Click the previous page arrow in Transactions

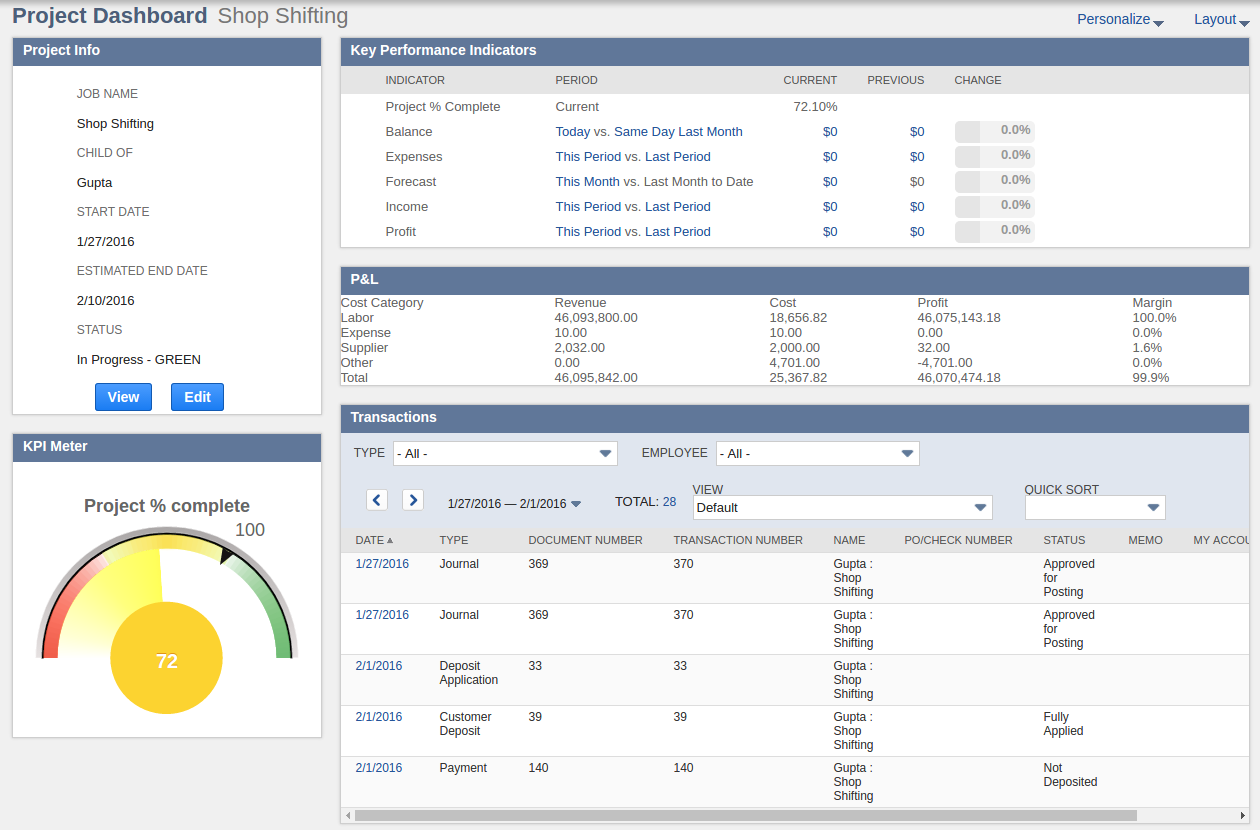377,499
